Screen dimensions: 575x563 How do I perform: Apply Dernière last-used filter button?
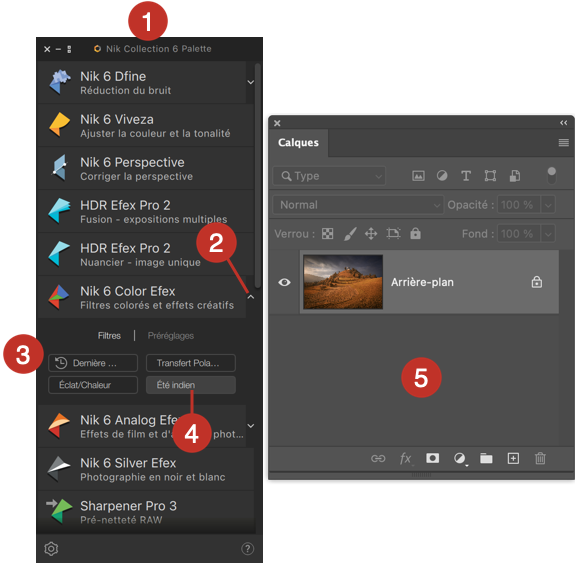pyautogui.click(x=93, y=363)
